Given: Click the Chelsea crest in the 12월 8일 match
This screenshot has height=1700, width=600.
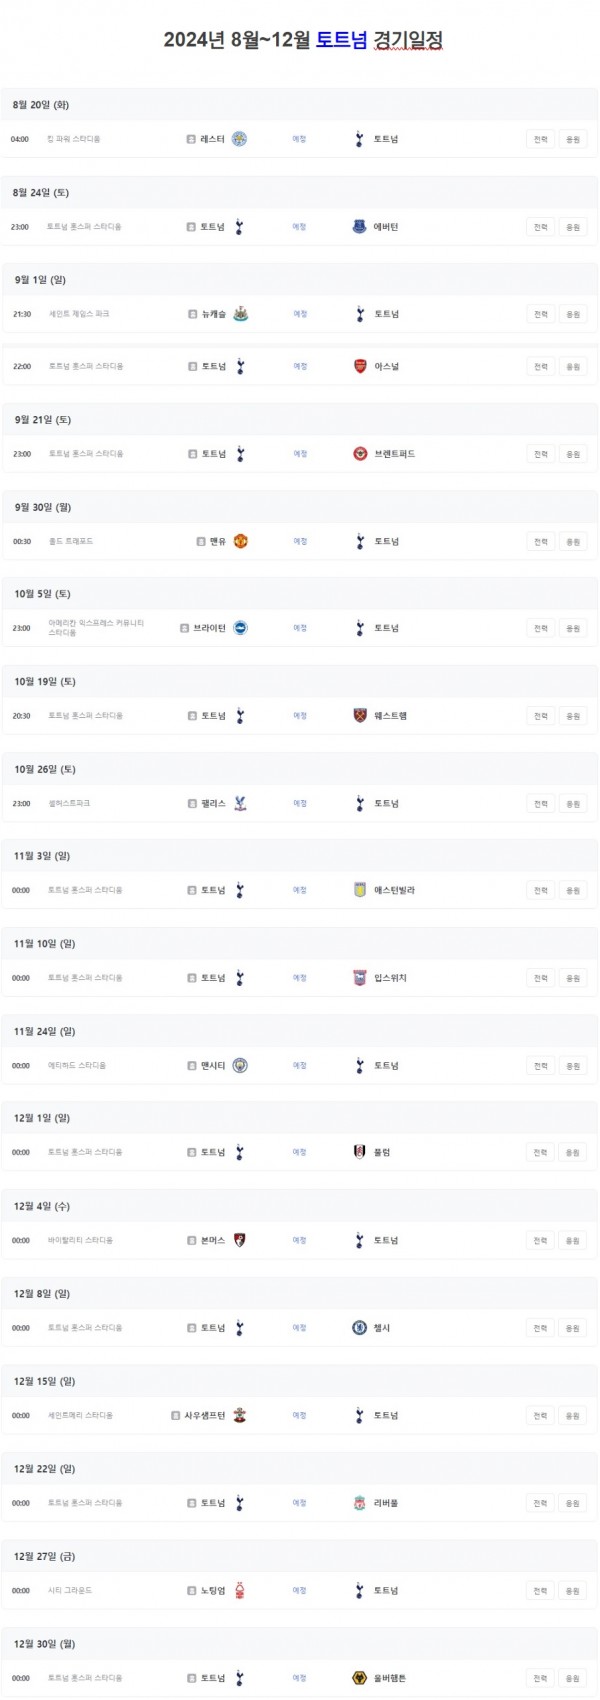Looking at the screenshot, I should [x=360, y=1328].
